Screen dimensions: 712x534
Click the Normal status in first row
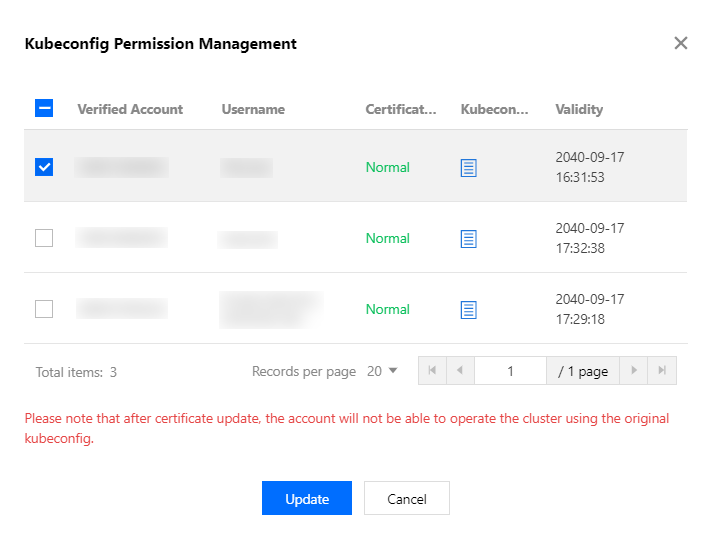tap(387, 167)
